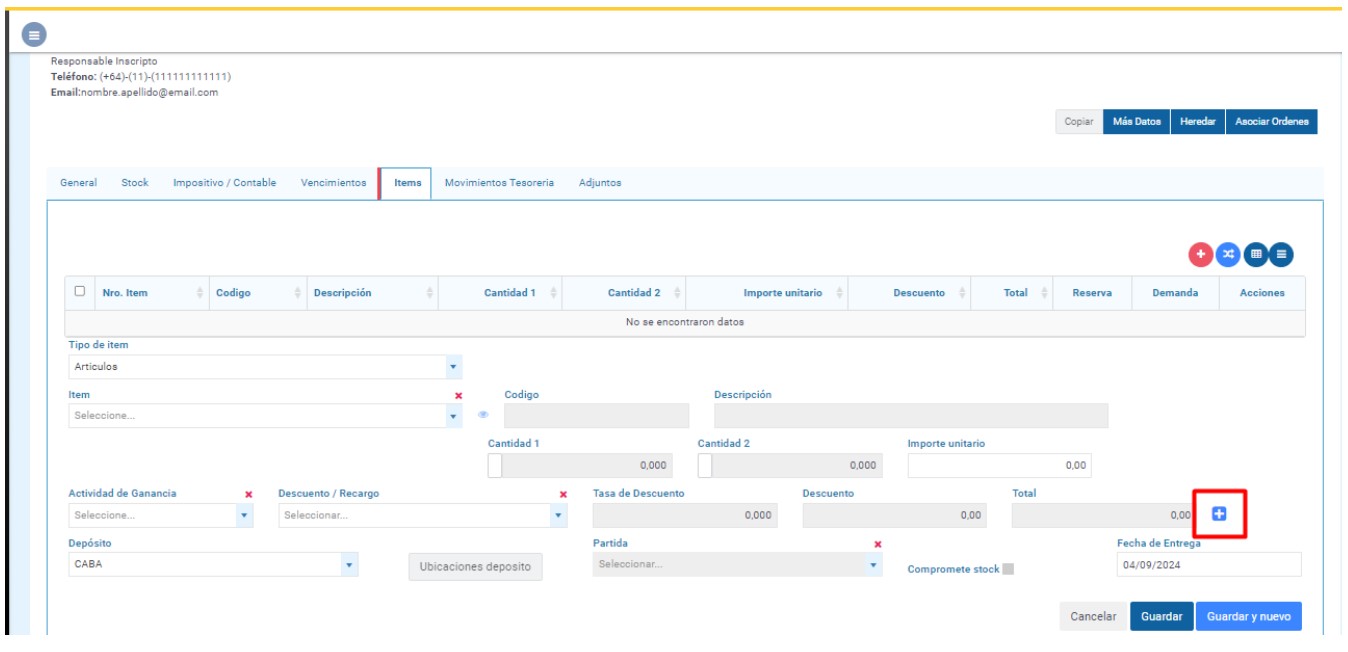Click the Más Datos button
1348x652 pixels.
(x=1137, y=121)
